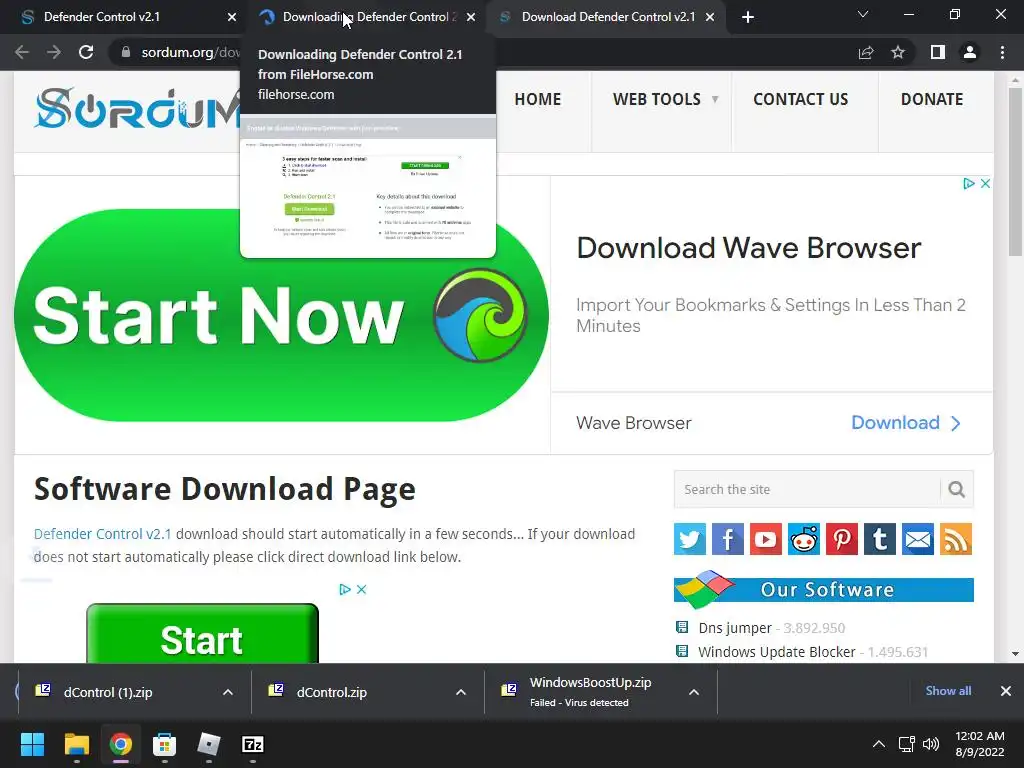Close the Defender Control v2.1 tab
Image resolution: width=1024 pixels, height=768 pixels.
232,17
